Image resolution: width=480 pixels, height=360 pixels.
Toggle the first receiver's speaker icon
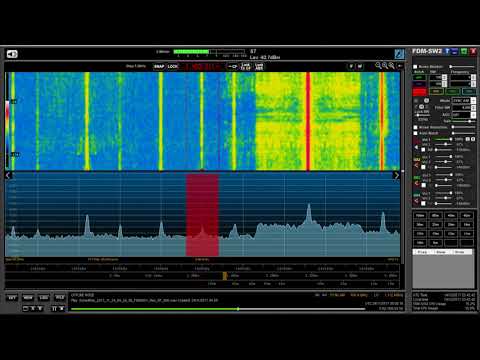416,147
